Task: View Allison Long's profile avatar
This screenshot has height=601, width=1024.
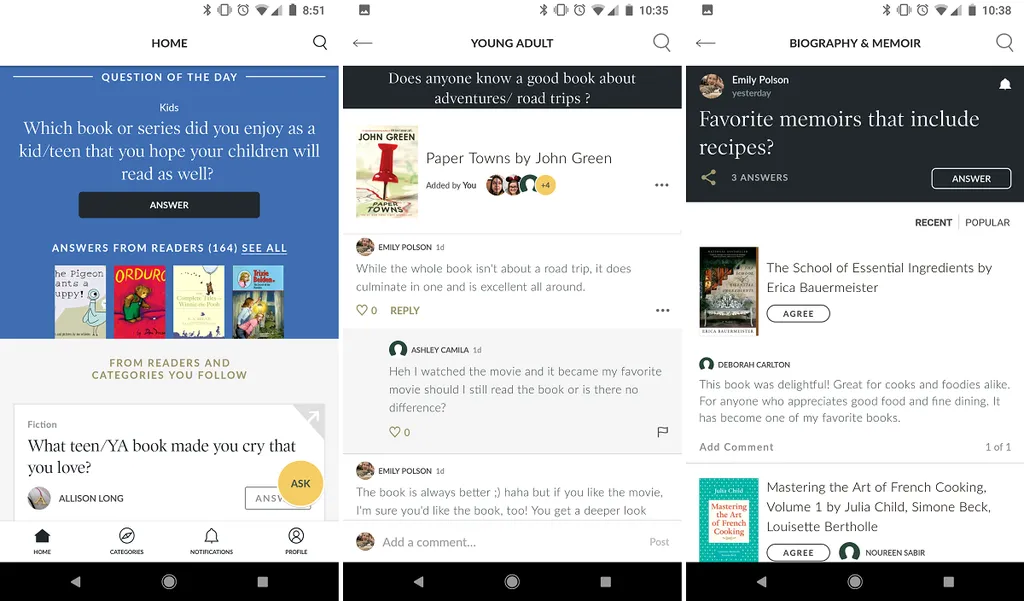Action: [39, 498]
